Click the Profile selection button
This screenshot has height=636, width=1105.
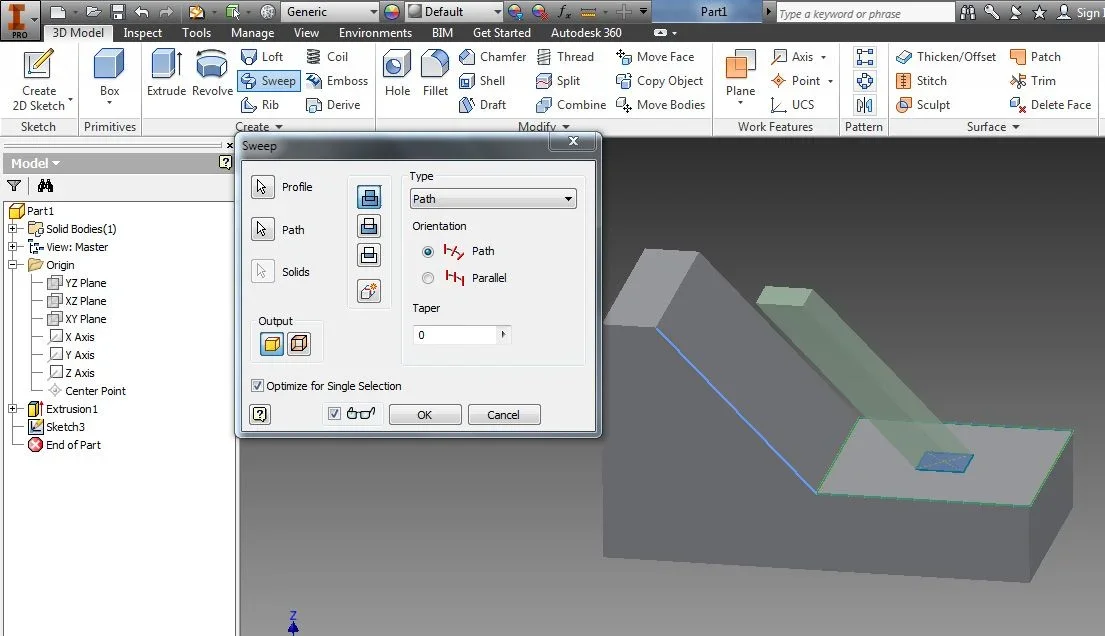coord(262,187)
